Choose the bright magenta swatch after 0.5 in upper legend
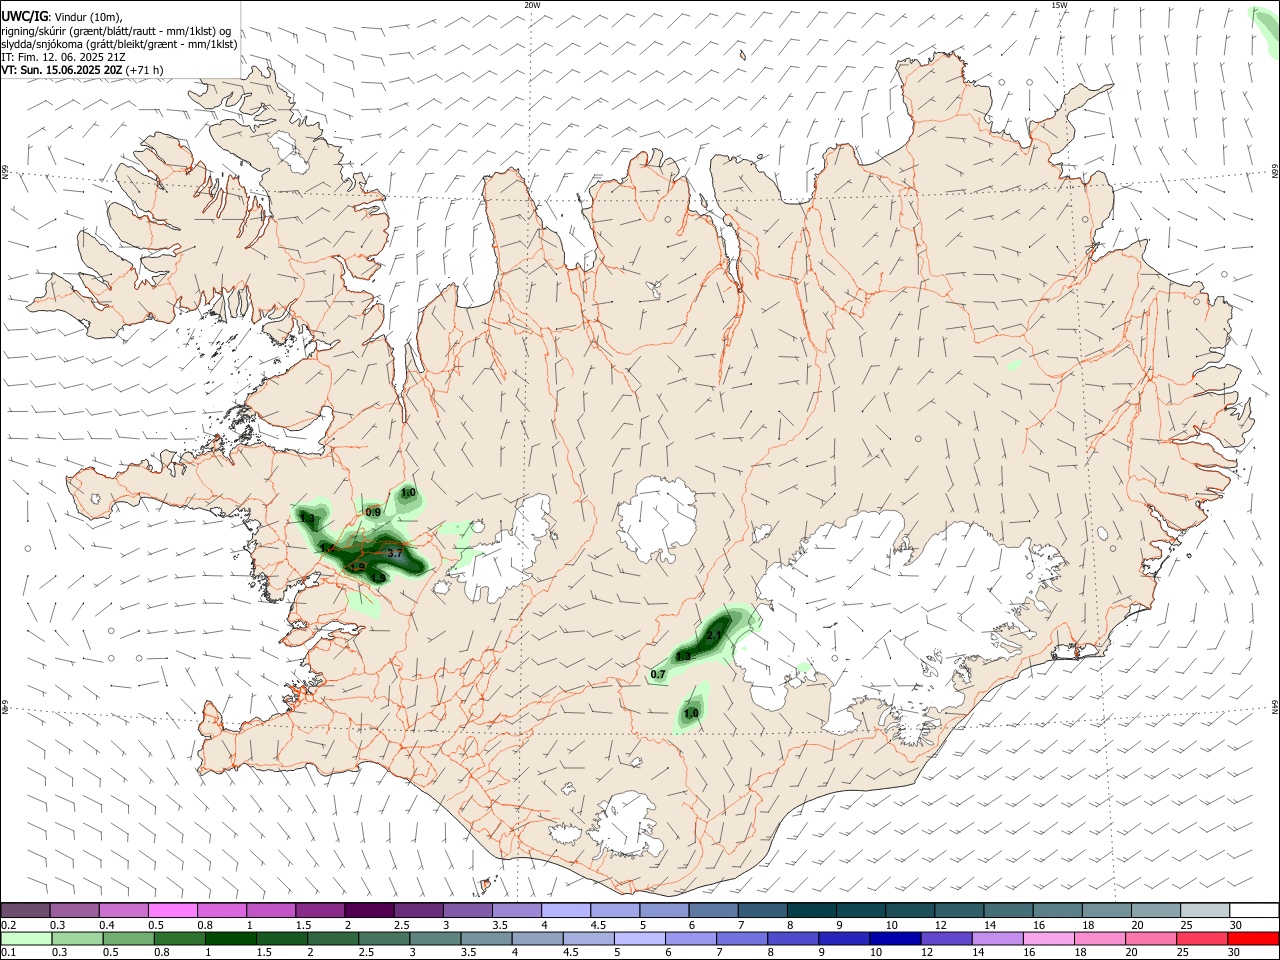 click(x=173, y=910)
